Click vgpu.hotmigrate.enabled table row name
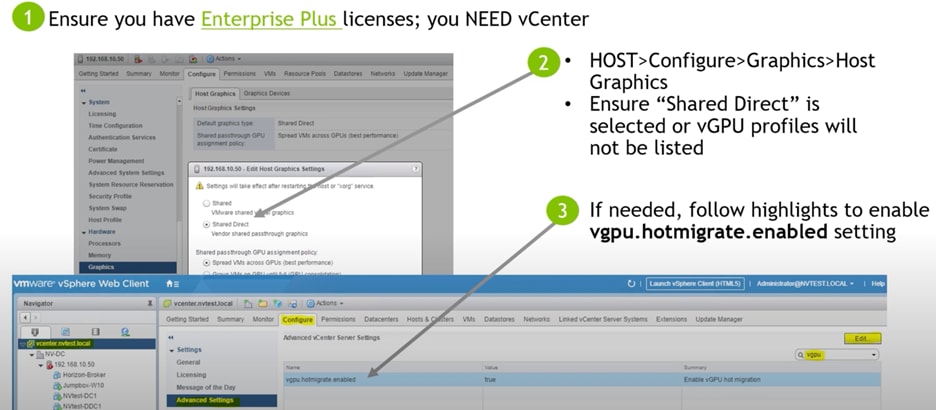936x410 pixels. coord(321,380)
